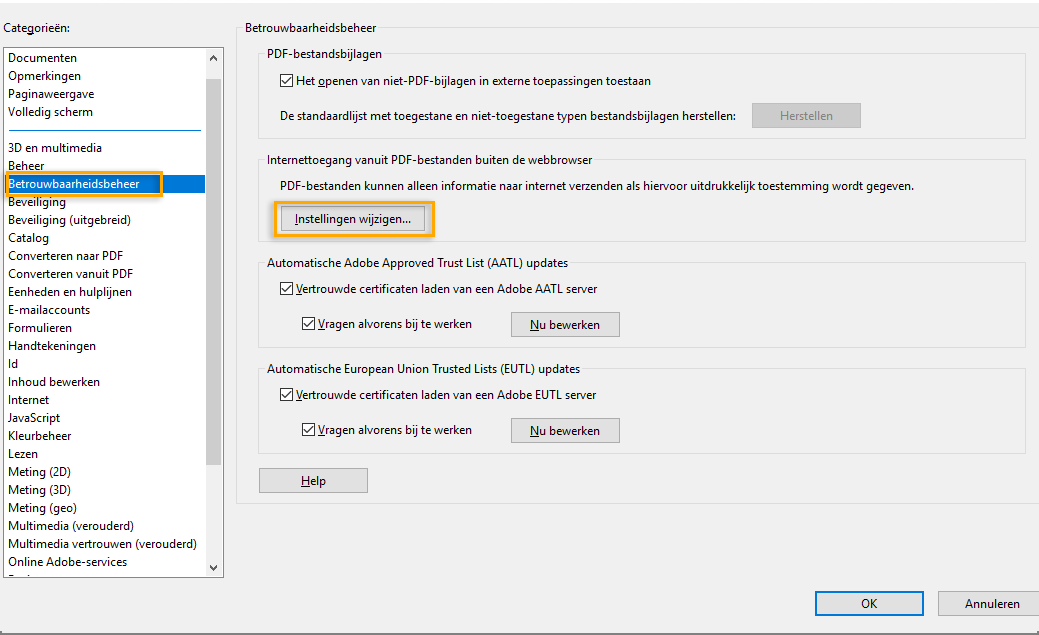Image resolution: width=1039 pixels, height=635 pixels.
Task: Click the 'Instellingen wijzigen...' button
Action: click(x=354, y=218)
